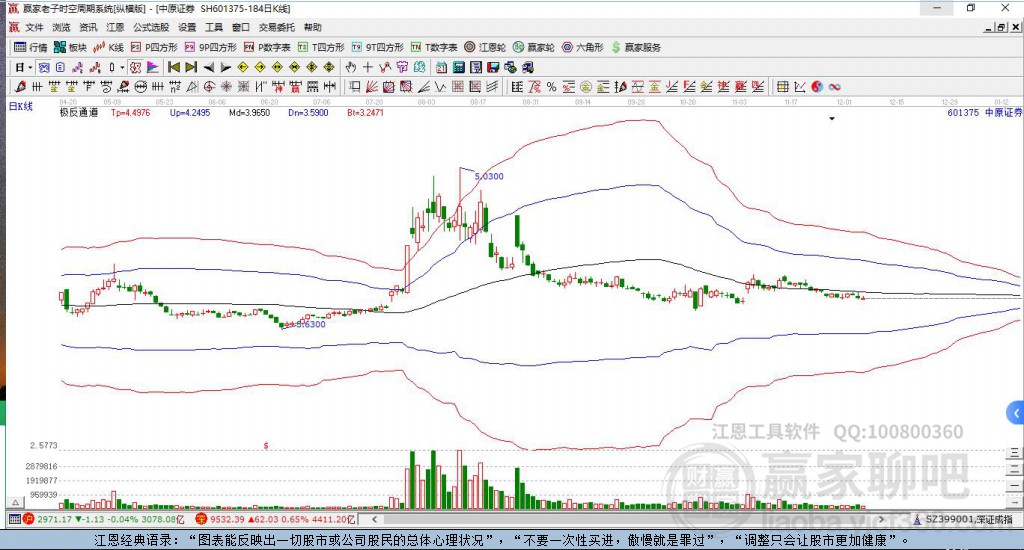Click the blue infinity symbol icon

tap(834, 87)
